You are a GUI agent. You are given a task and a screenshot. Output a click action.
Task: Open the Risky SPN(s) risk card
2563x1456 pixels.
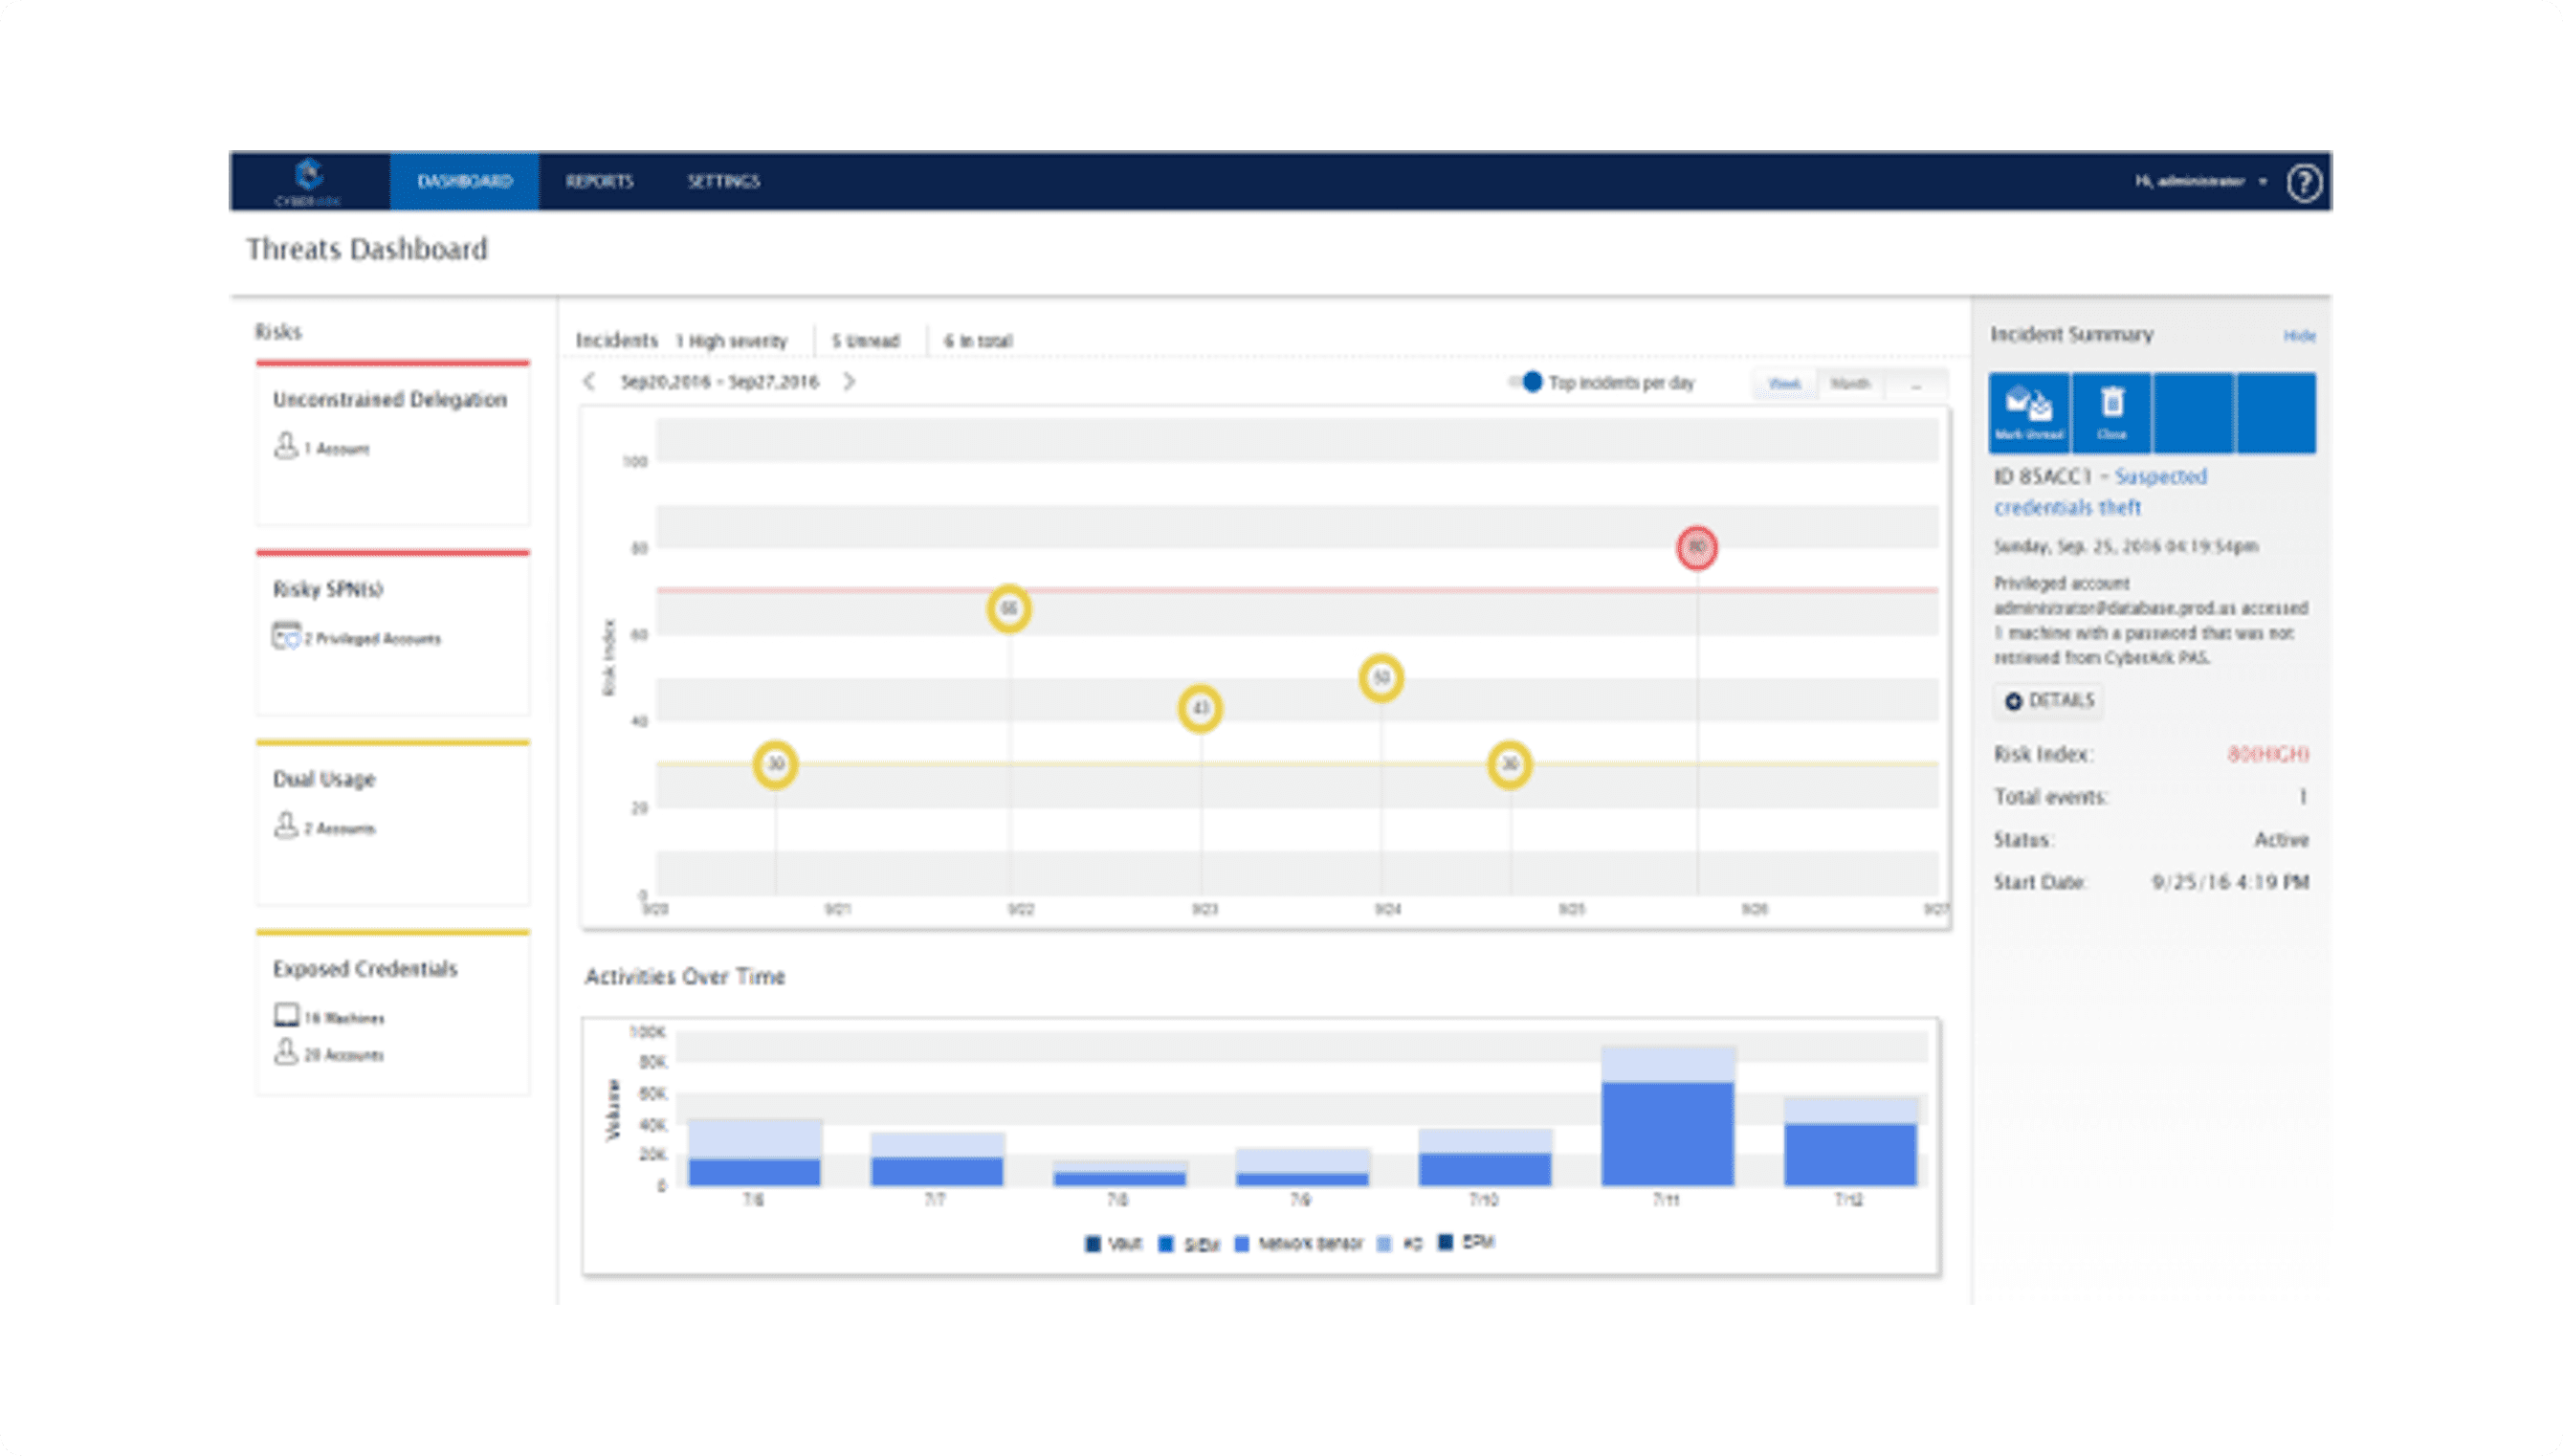(x=393, y=633)
